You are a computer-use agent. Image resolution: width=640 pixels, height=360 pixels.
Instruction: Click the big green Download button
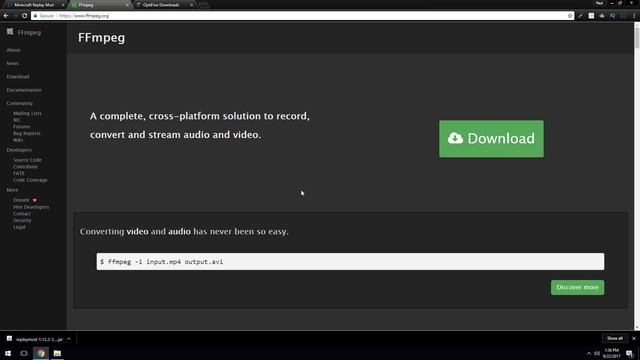click(x=491, y=138)
